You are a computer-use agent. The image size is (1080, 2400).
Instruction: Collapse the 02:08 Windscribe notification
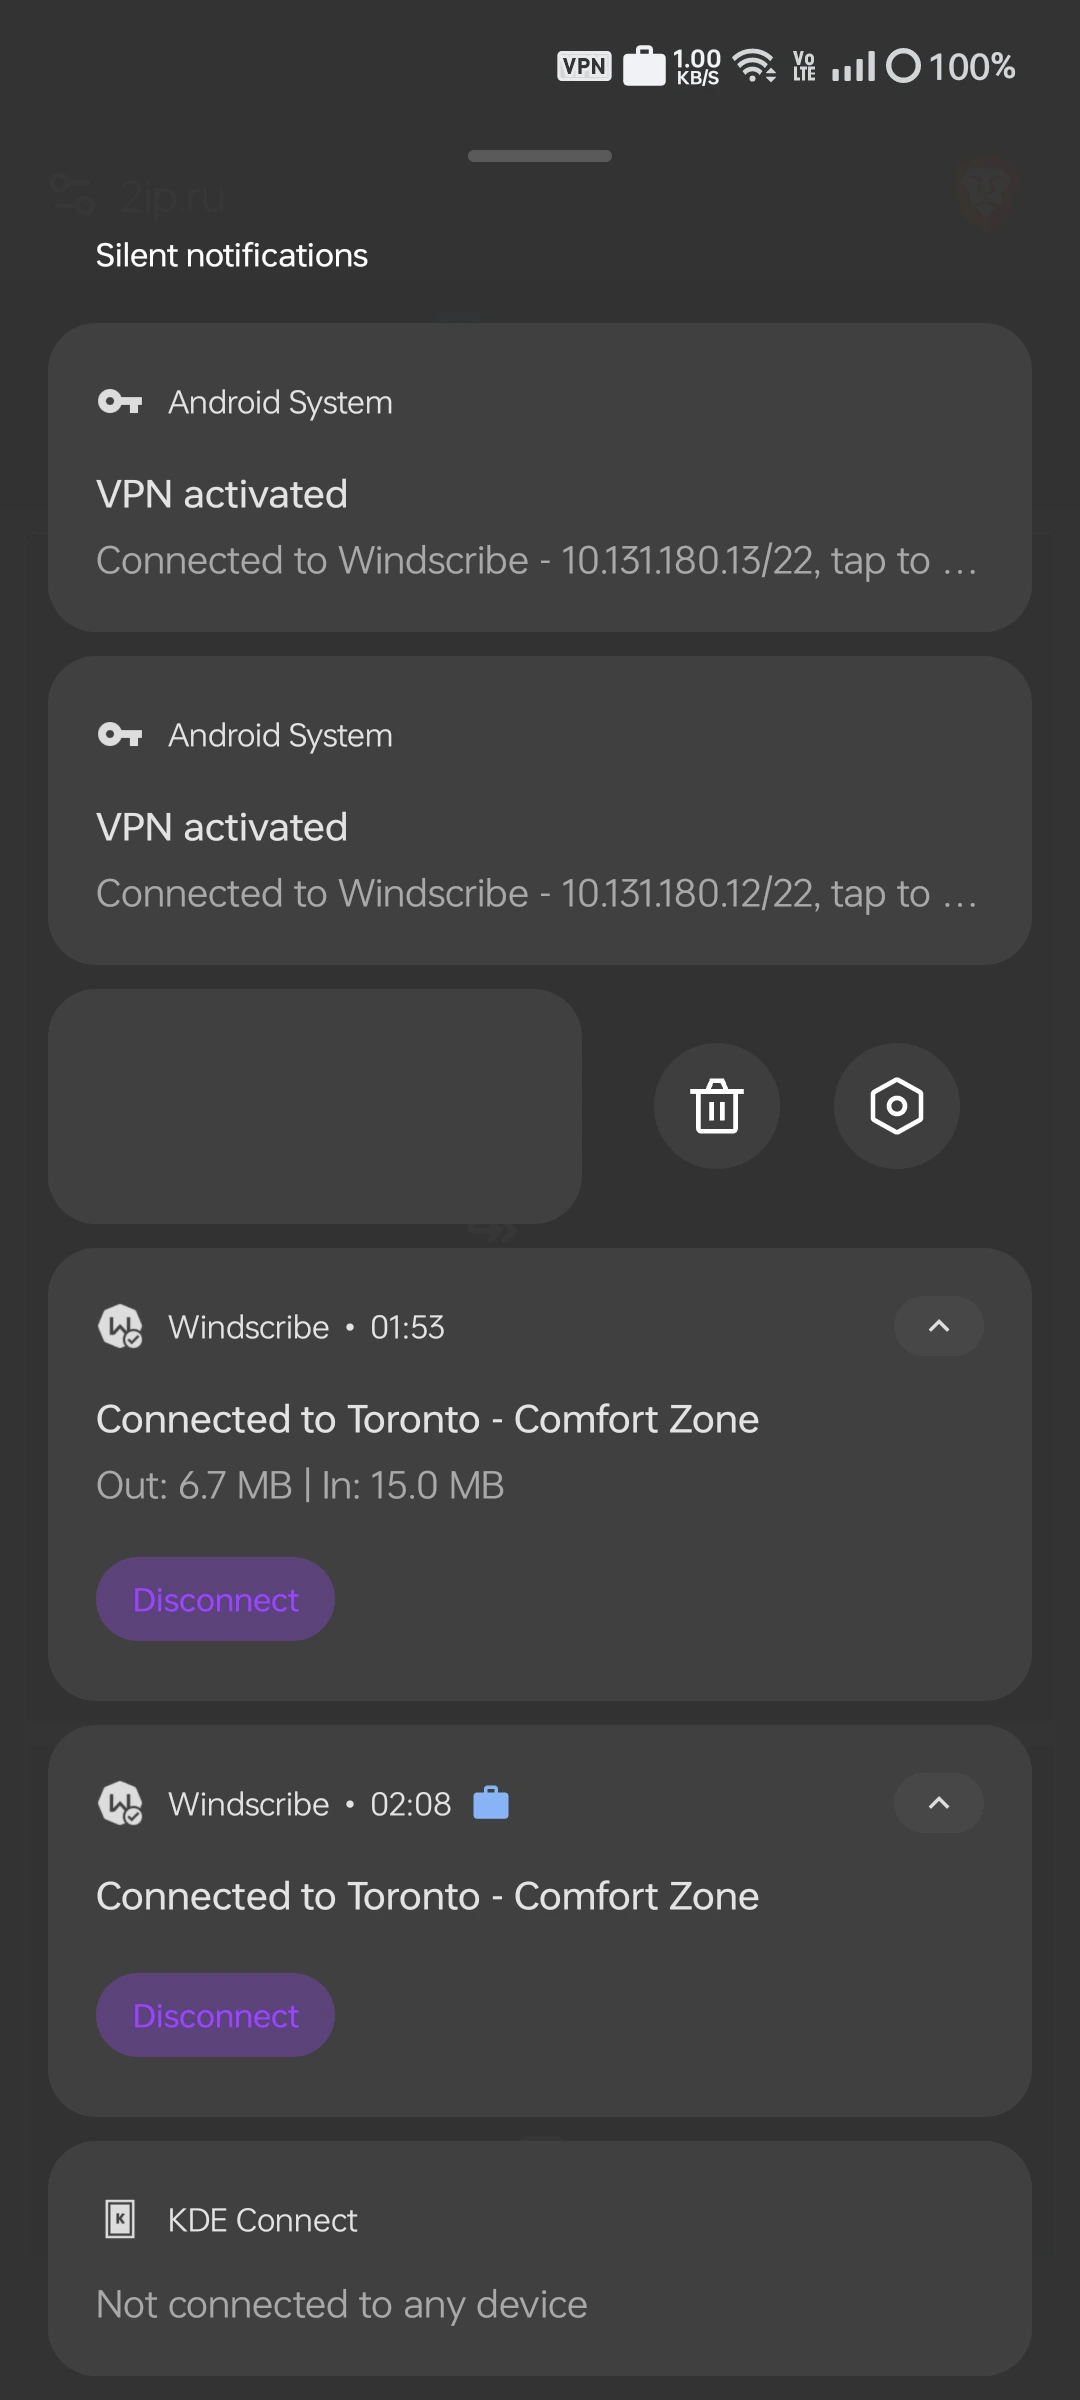[x=938, y=1803]
